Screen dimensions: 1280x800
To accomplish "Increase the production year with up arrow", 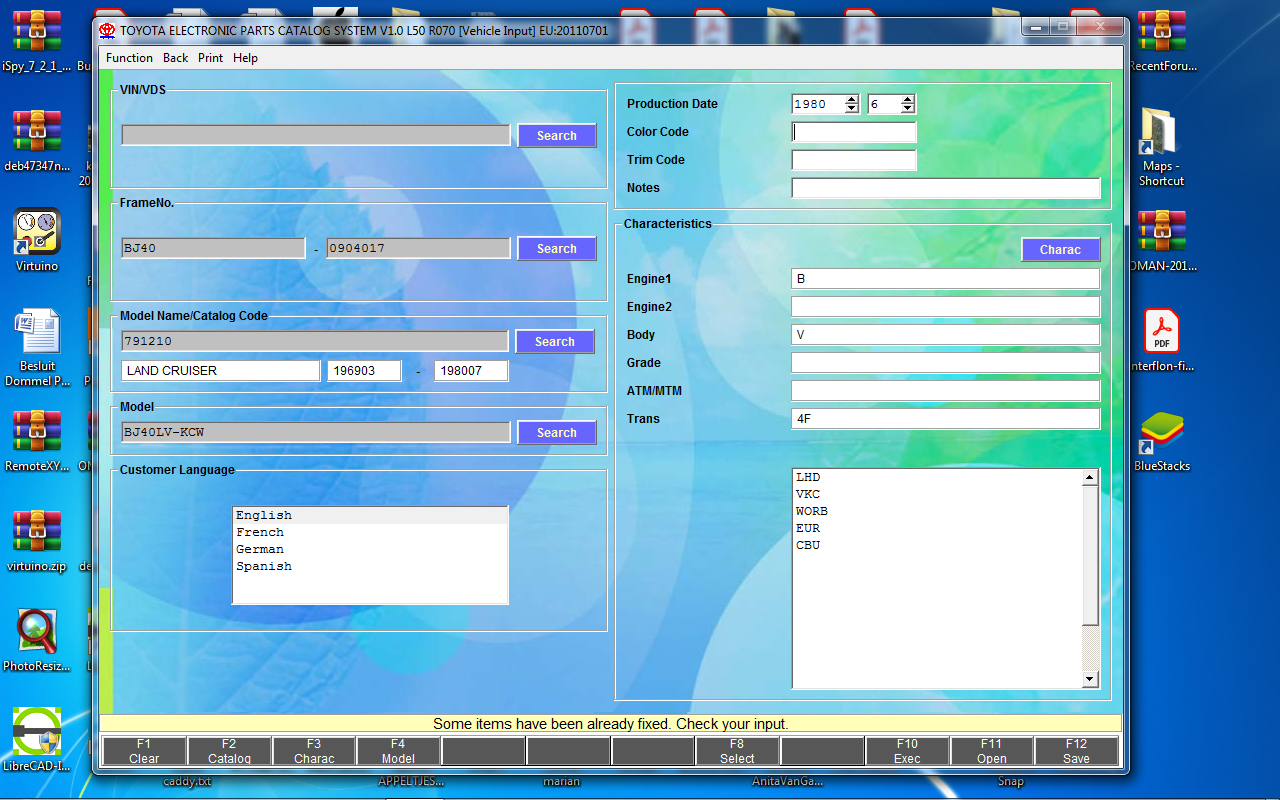I will pyautogui.click(x=851, y=99).
